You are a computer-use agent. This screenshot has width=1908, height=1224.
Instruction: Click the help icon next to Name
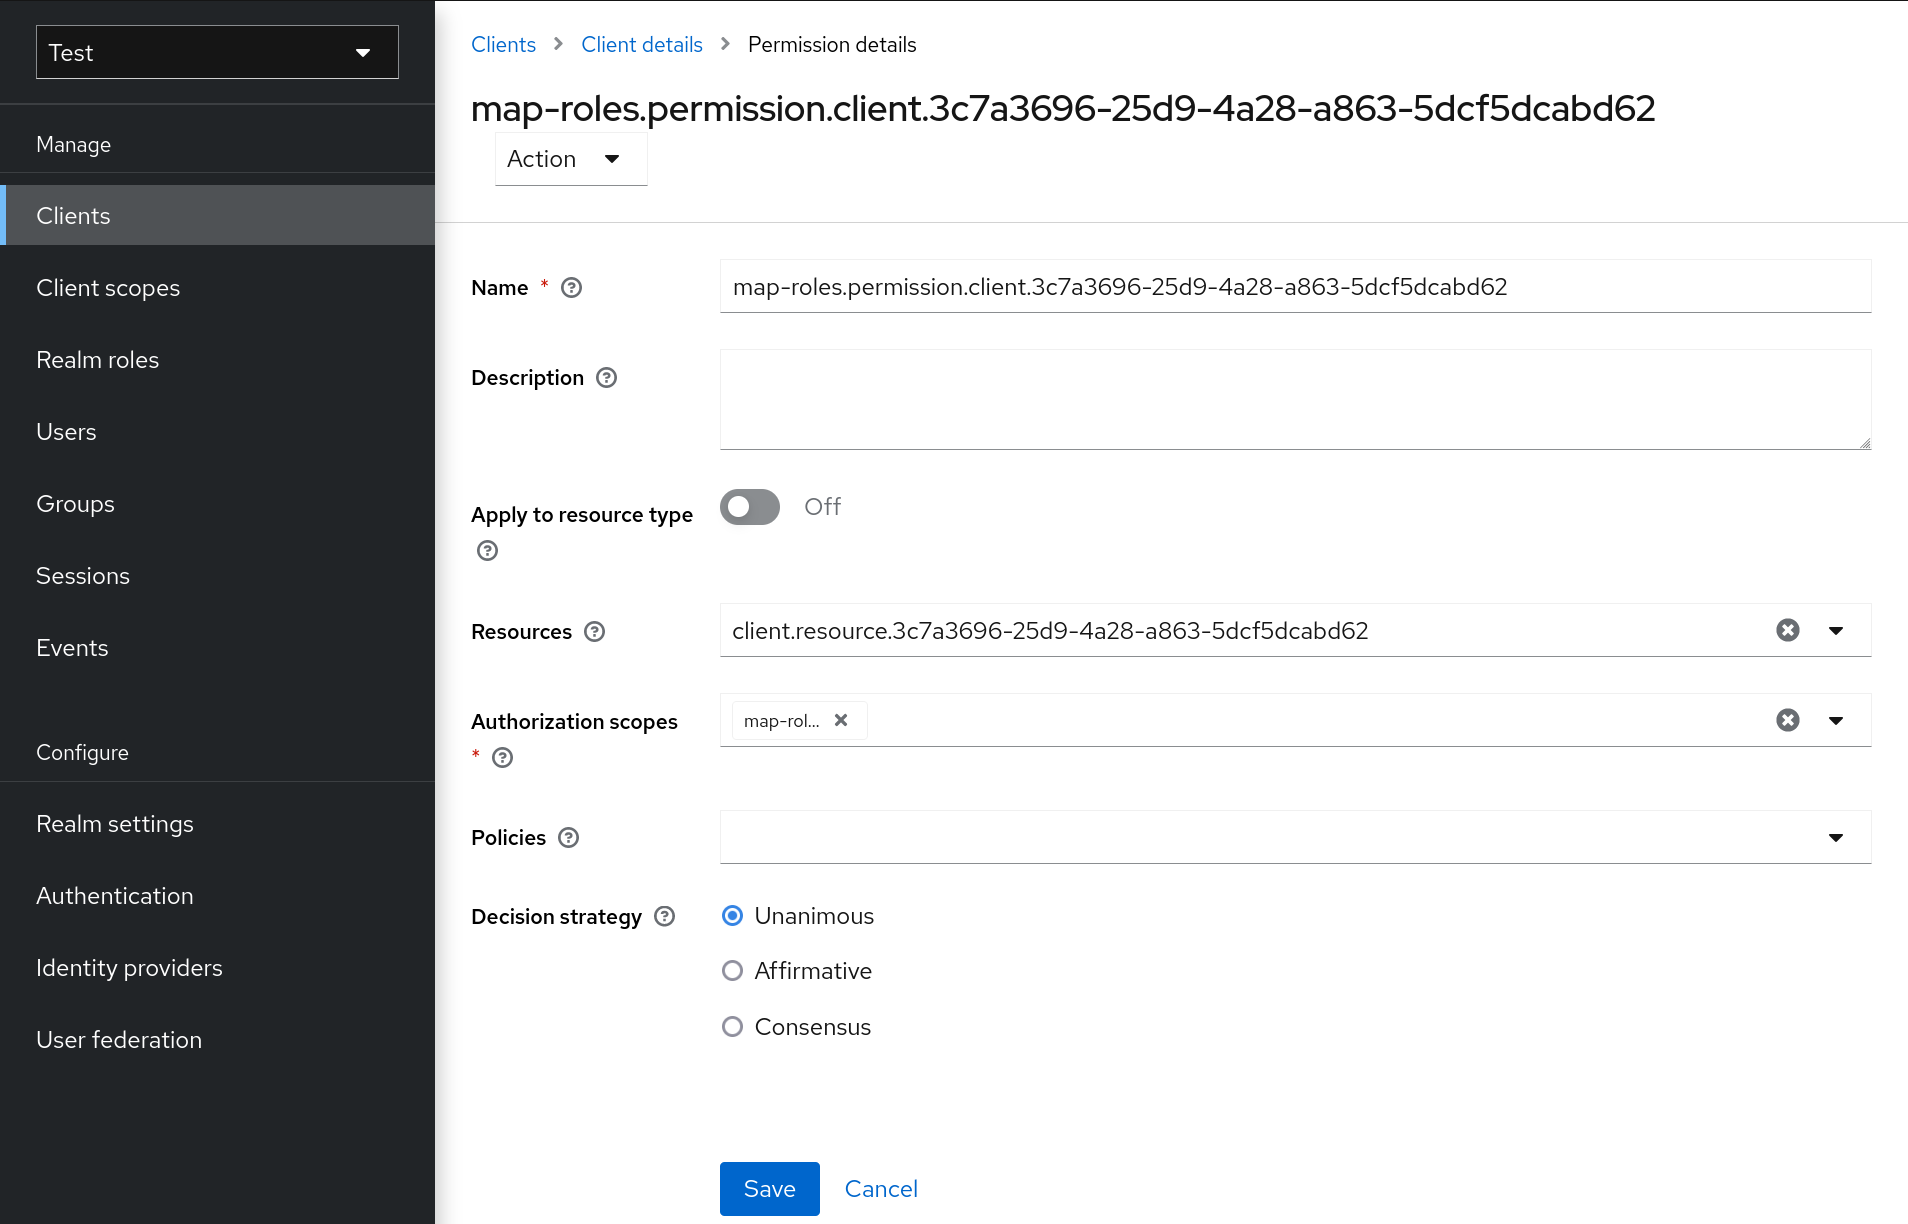pos(571,288)
